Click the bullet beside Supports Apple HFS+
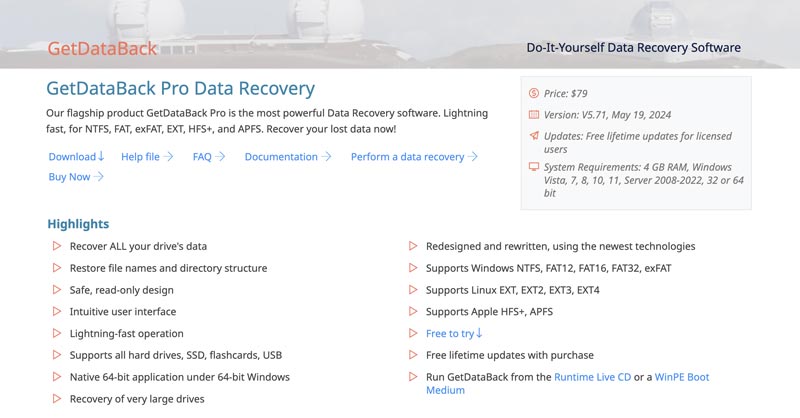 coord(413,311)
